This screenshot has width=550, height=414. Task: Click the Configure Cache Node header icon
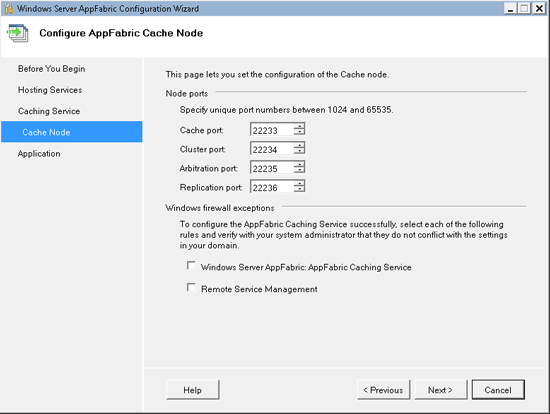17,33
